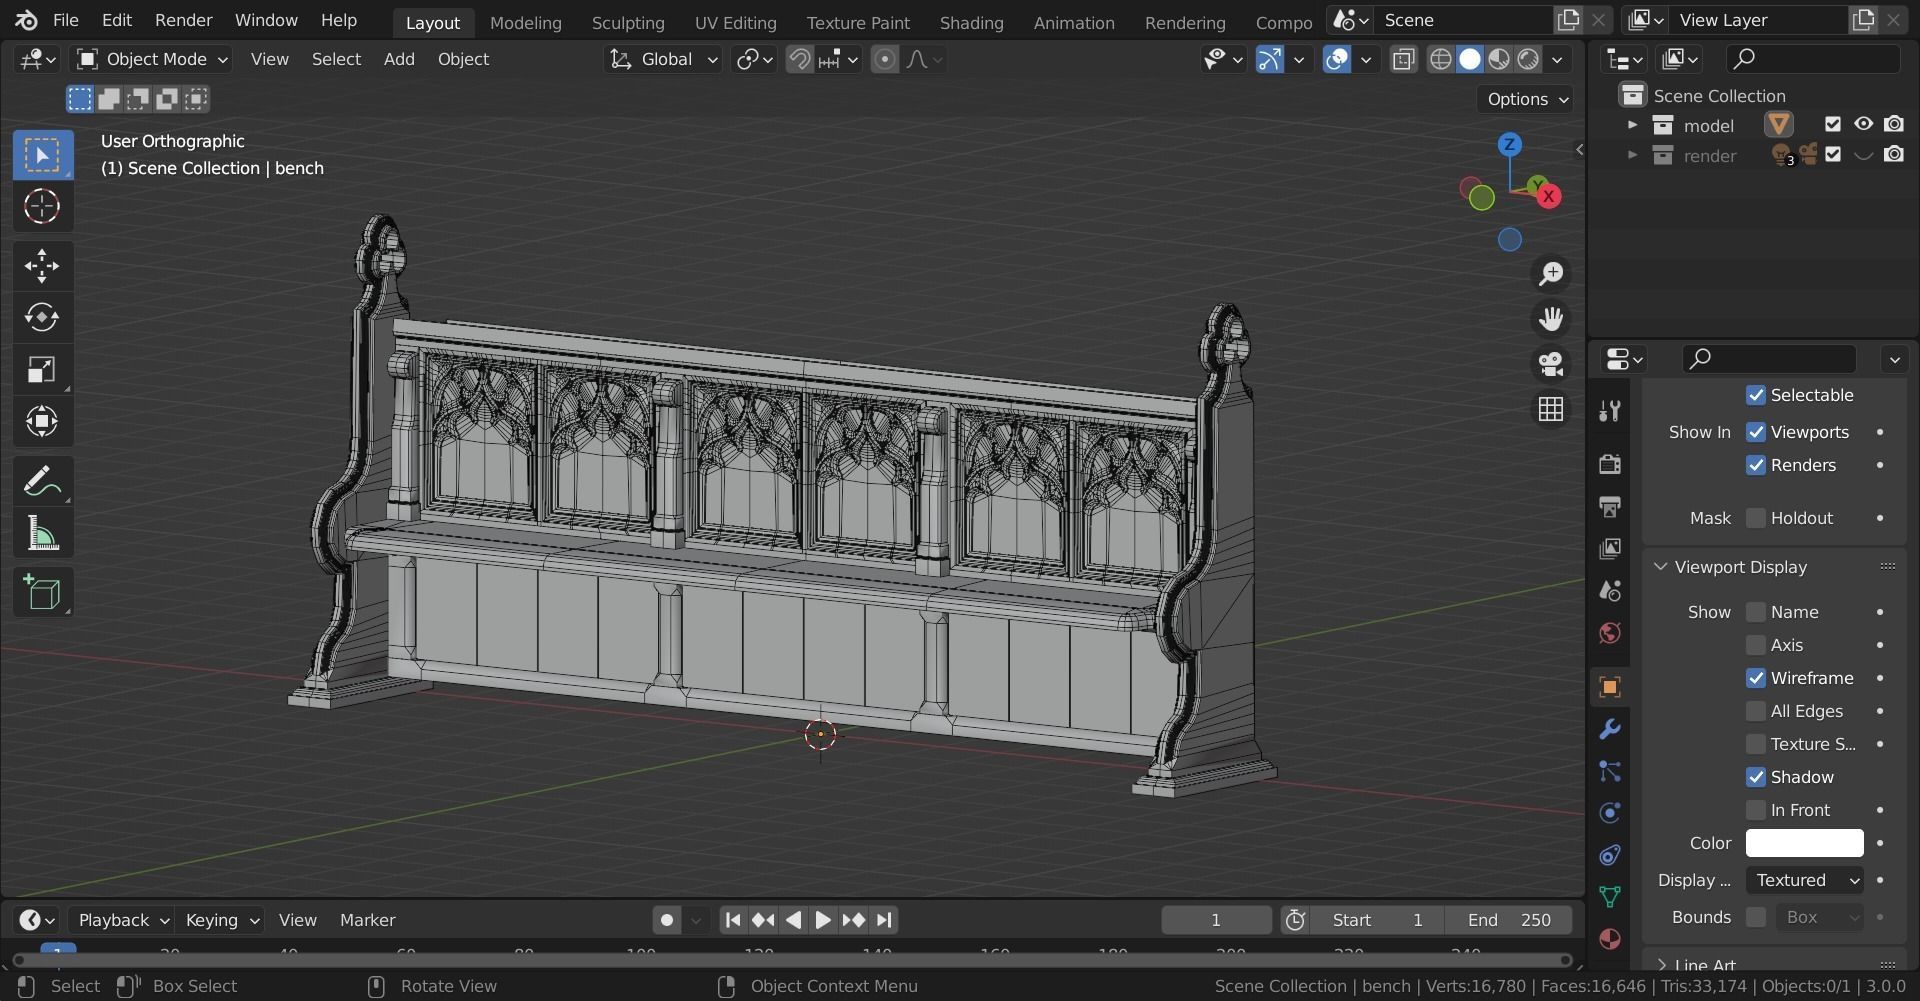Activate the Scale tool
1920x1001 pixels.
(x=42, y=370)
